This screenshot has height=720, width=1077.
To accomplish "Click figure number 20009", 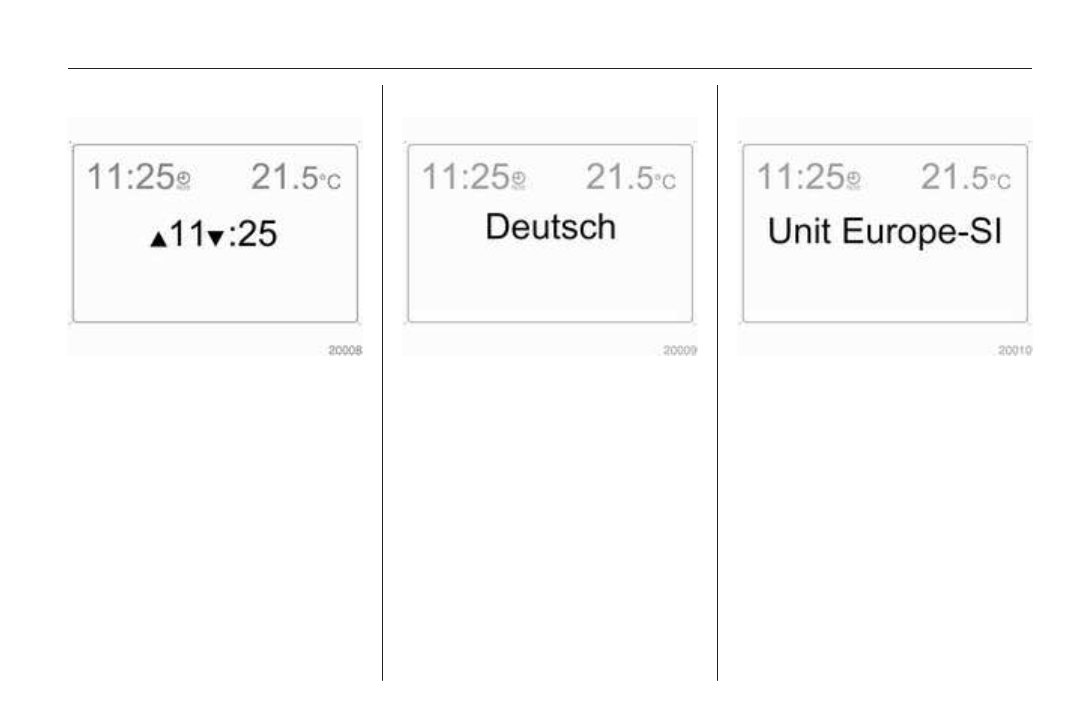I will click(x=680, y=351).
